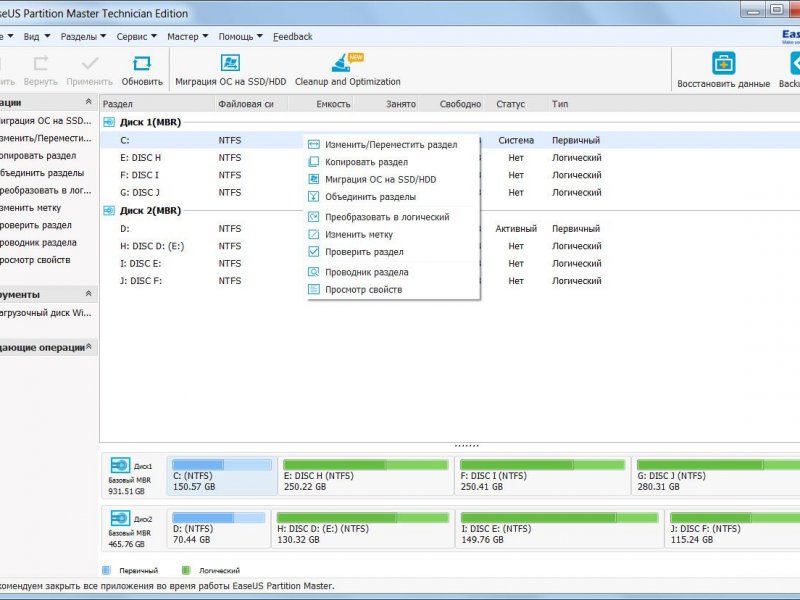Click the Восстановить данные recovery icon
Screen dimensions: 800x600
pyautogui.click(x=723, y=63)
